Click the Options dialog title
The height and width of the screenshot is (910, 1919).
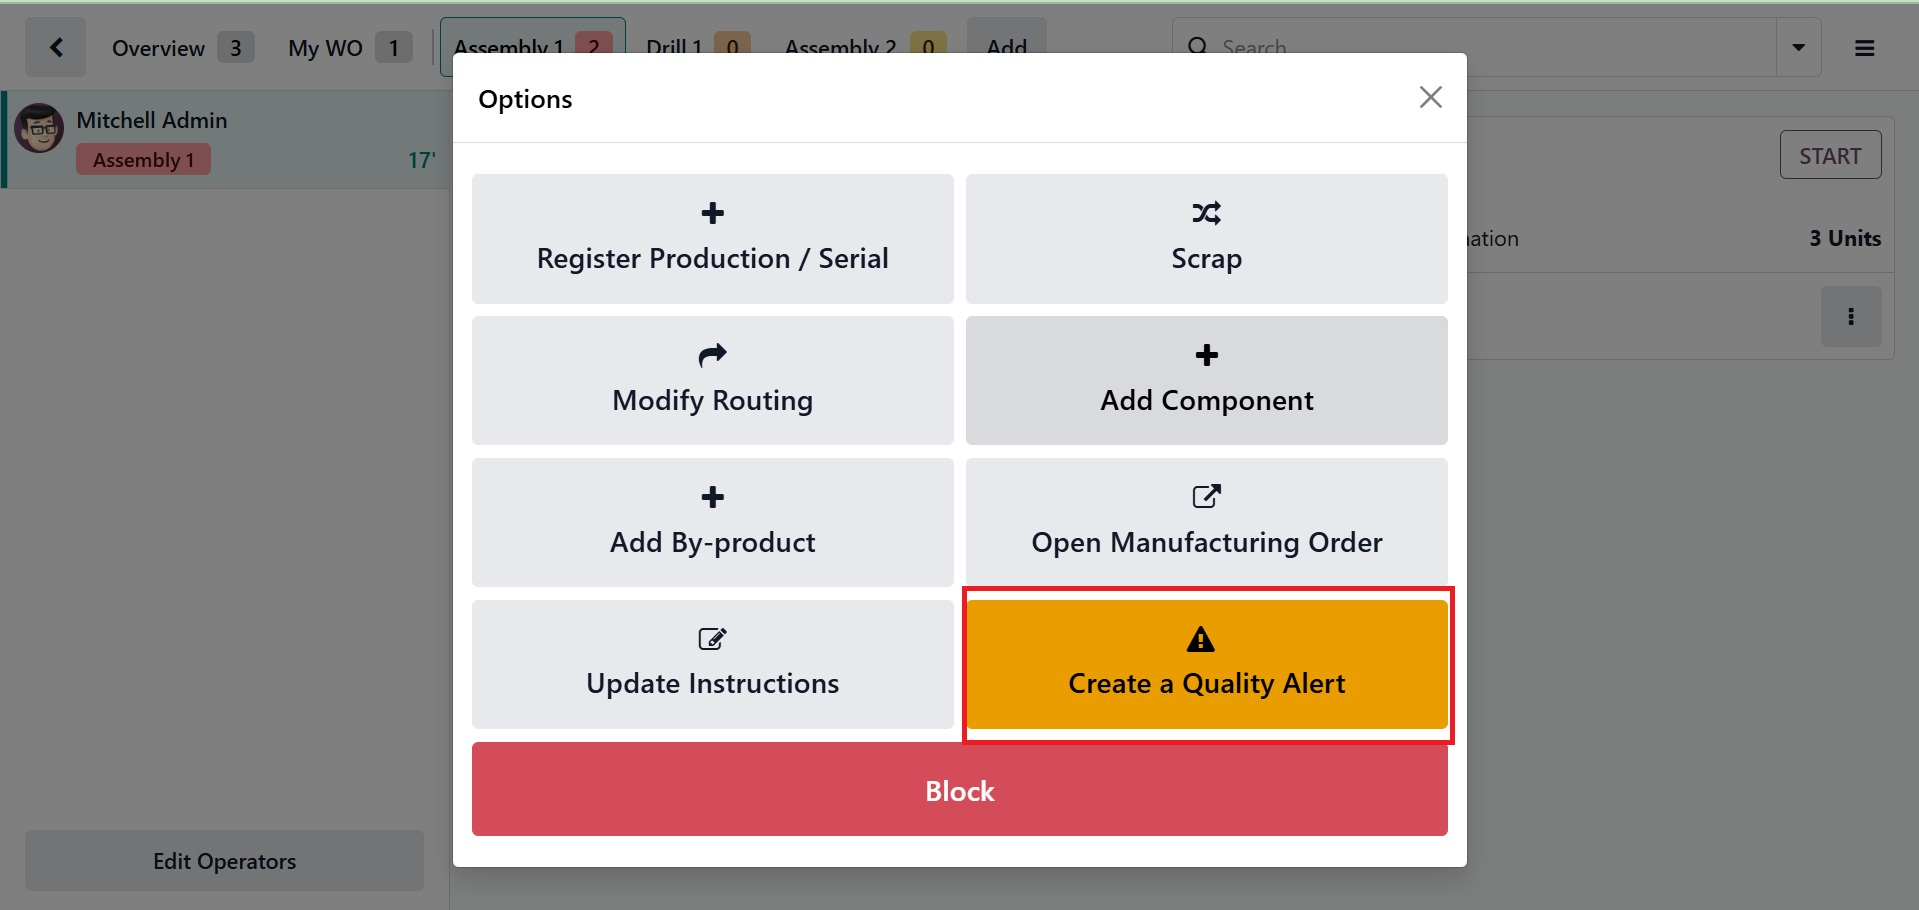click(525, 99)
